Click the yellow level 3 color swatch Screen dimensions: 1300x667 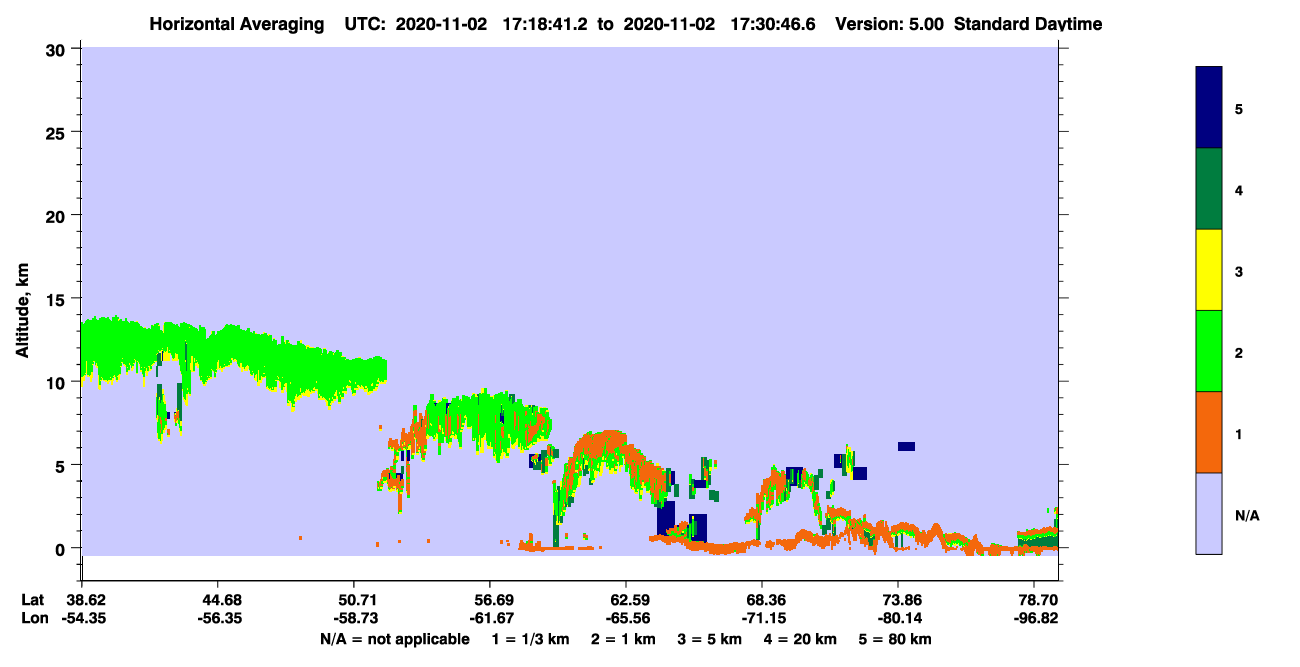coord(1208,270)
